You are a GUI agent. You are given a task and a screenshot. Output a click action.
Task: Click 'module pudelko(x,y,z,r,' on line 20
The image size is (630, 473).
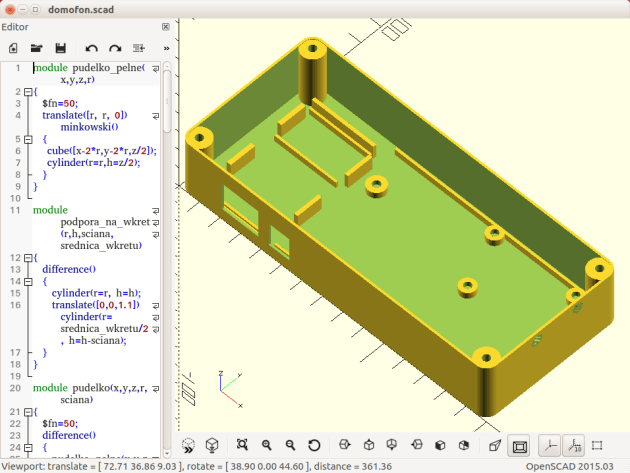tap(90, 388)
